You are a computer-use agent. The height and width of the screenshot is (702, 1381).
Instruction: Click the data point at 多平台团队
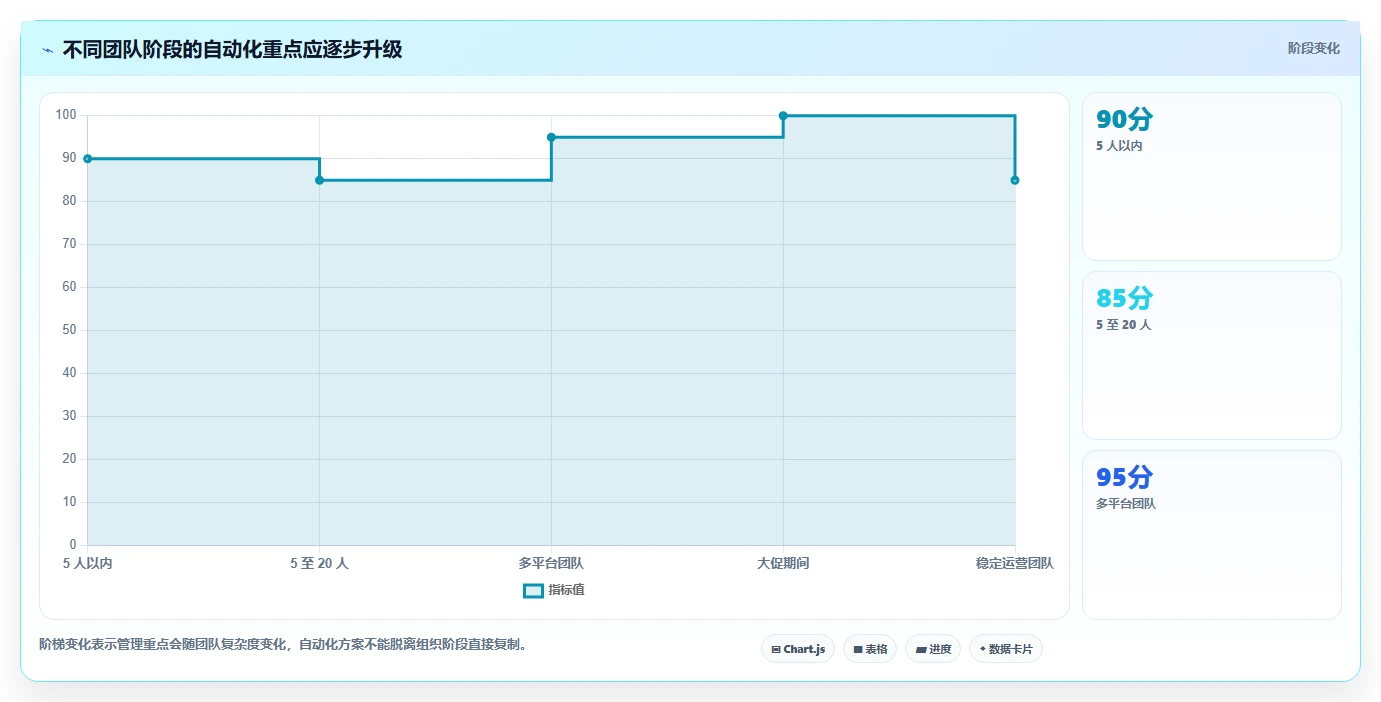tap(551, 137)
